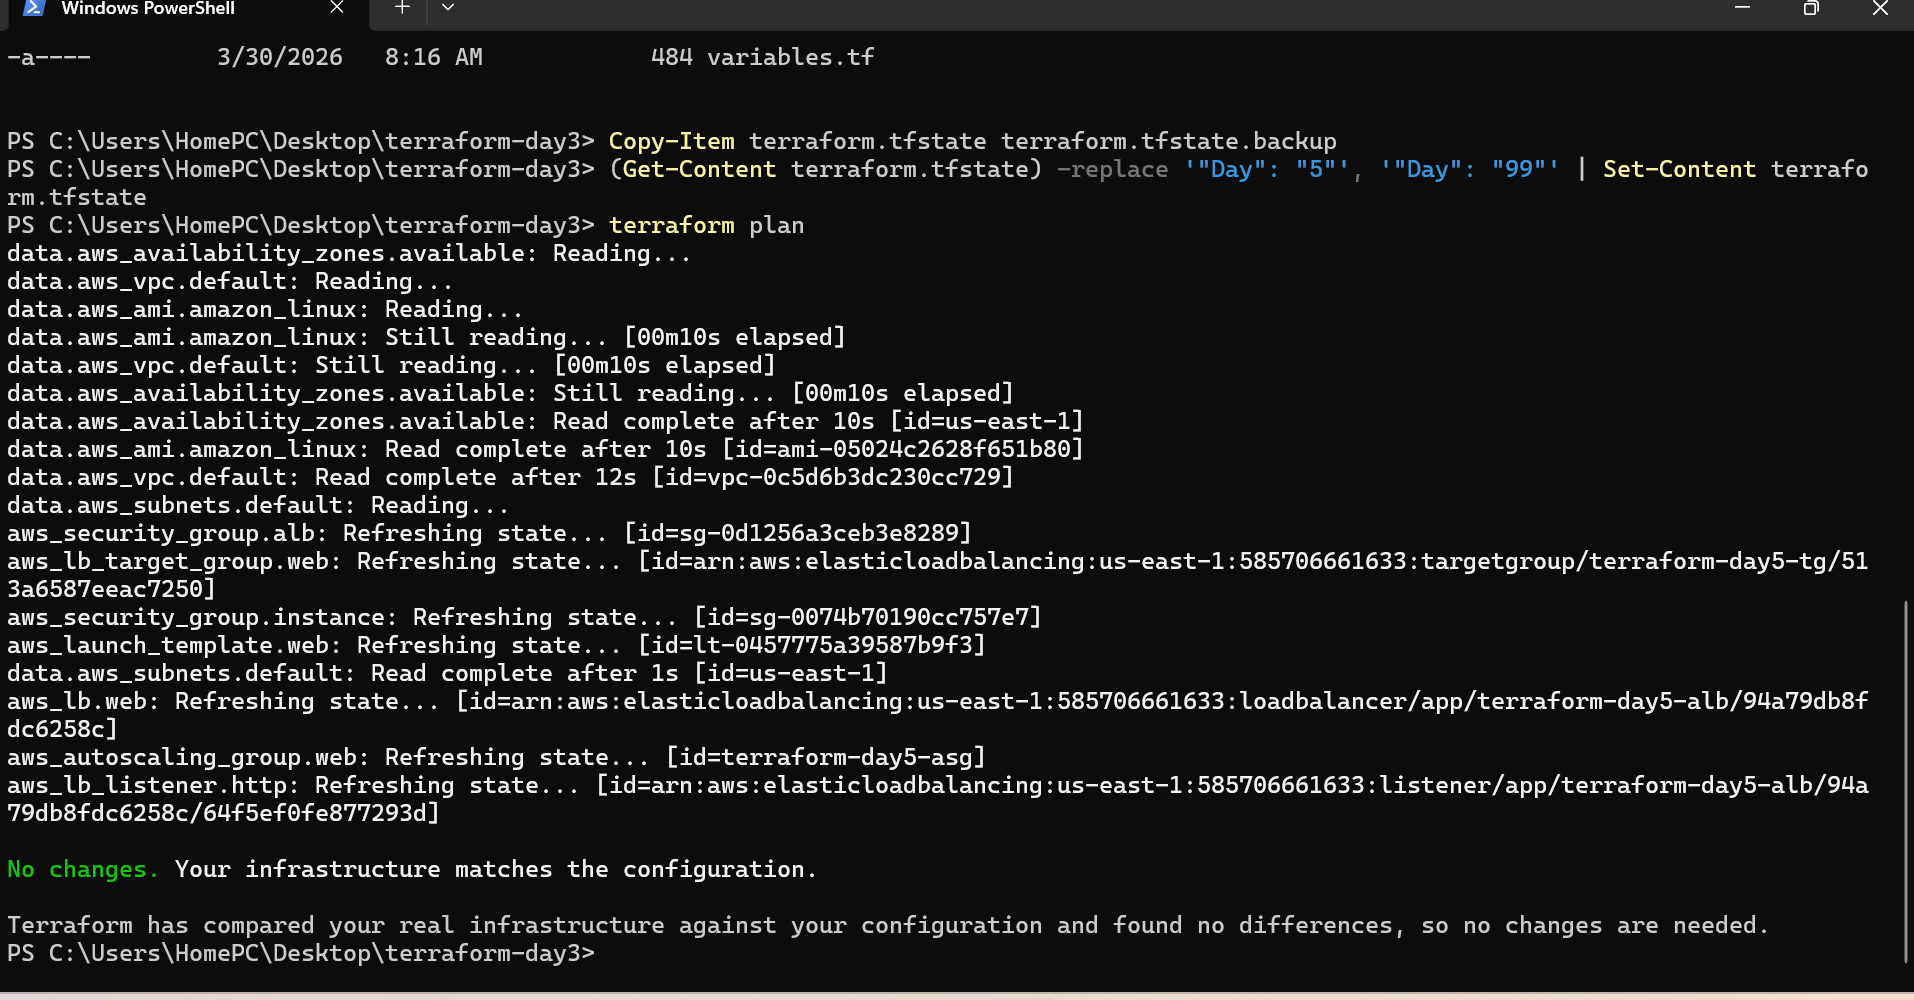Click the vertical scrollbar thumb
This screenshot has width=1914, height=1000.
click(1907, 780)
